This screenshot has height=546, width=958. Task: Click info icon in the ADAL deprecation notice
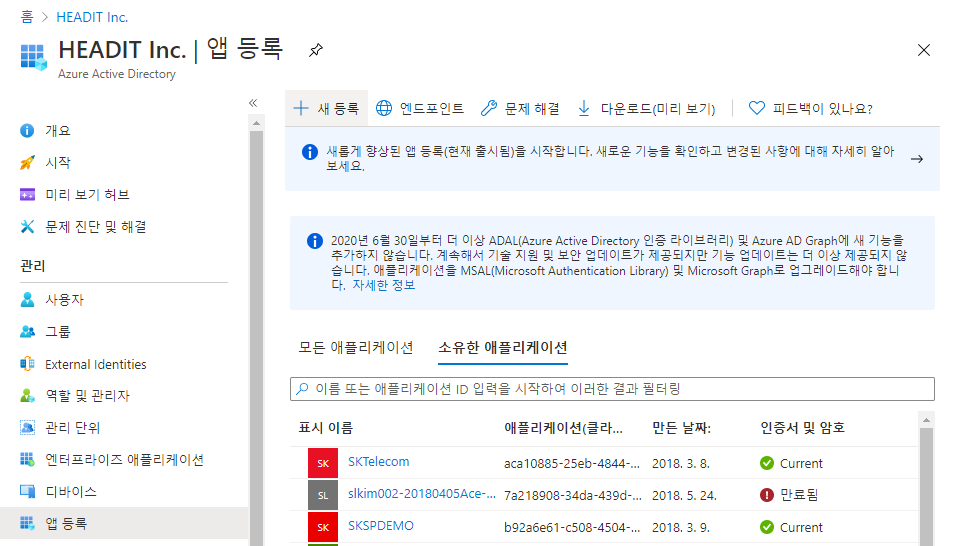(315, 241)
